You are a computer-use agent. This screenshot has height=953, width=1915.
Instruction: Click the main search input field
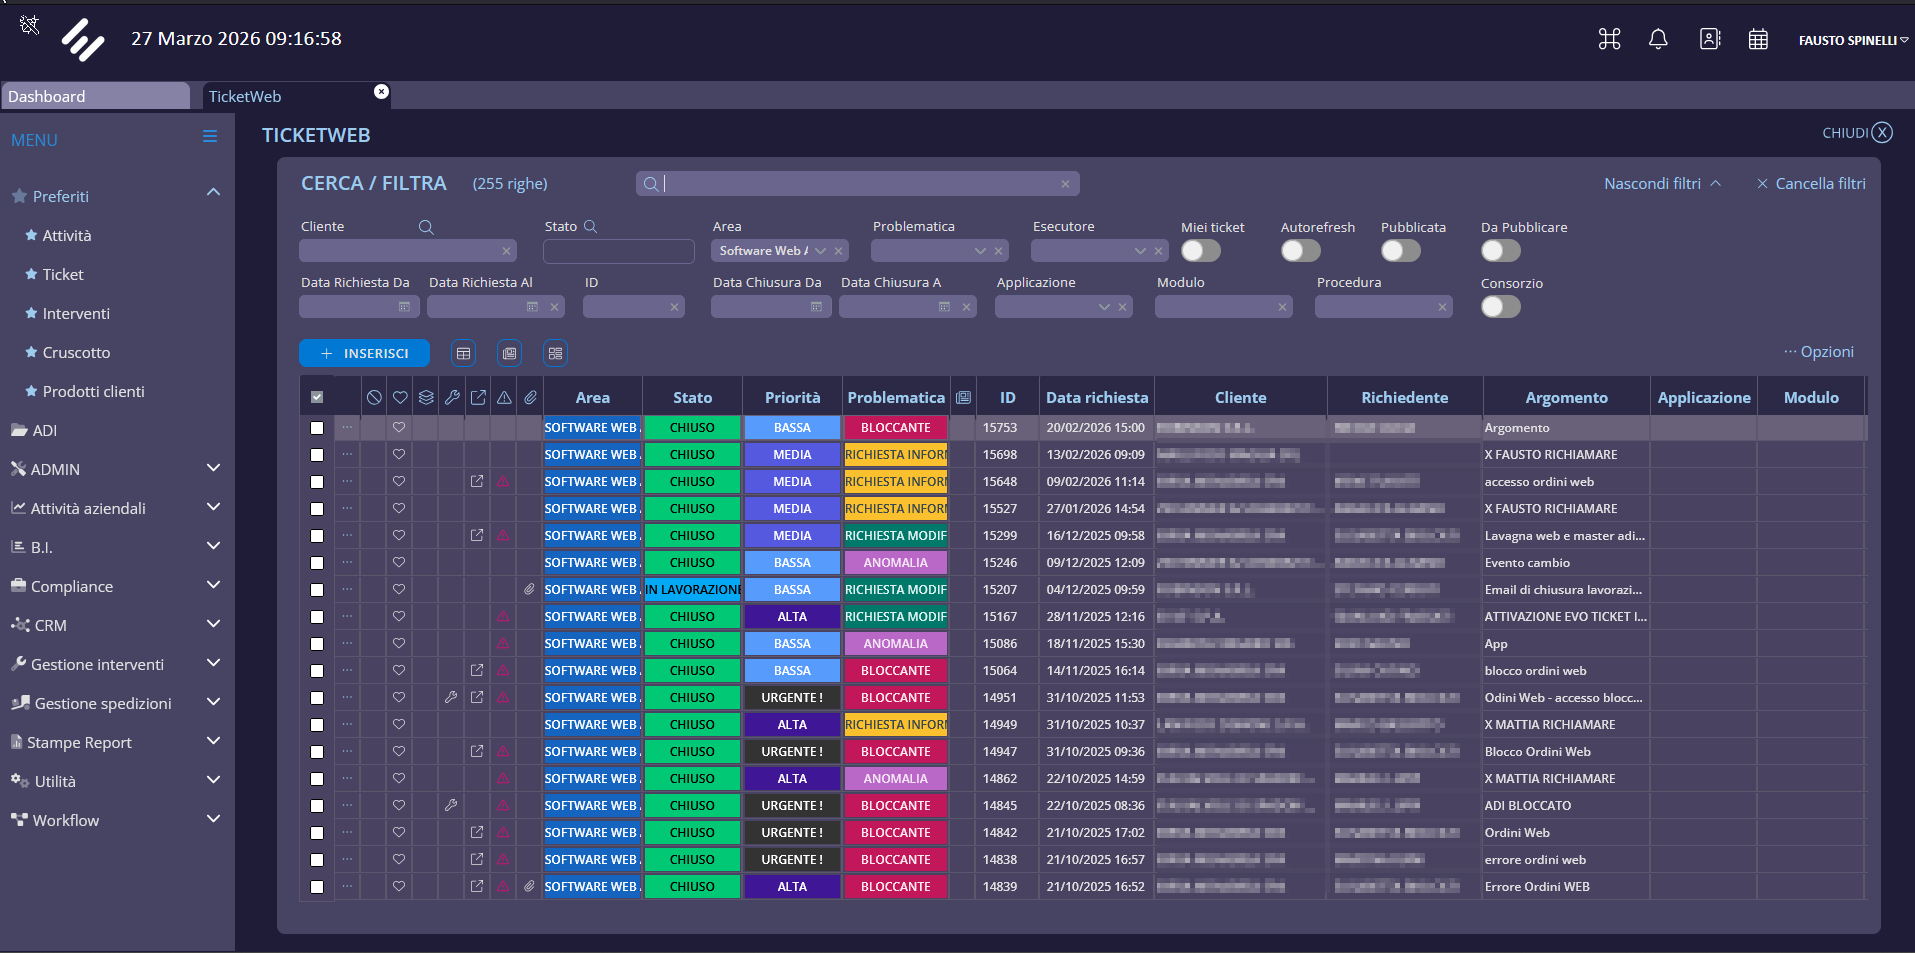point(857,184)
